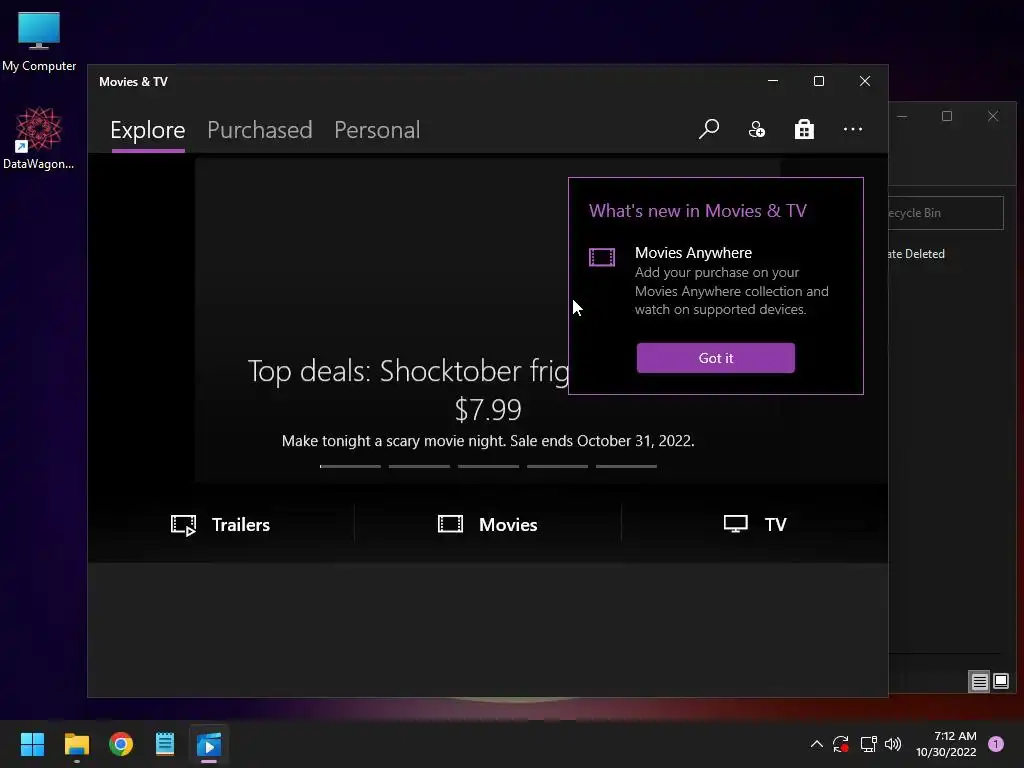The height and width of the screenshot is (768, 1024).
Task: Click the Trailers film-play icon
Action: tap(184, 525)
